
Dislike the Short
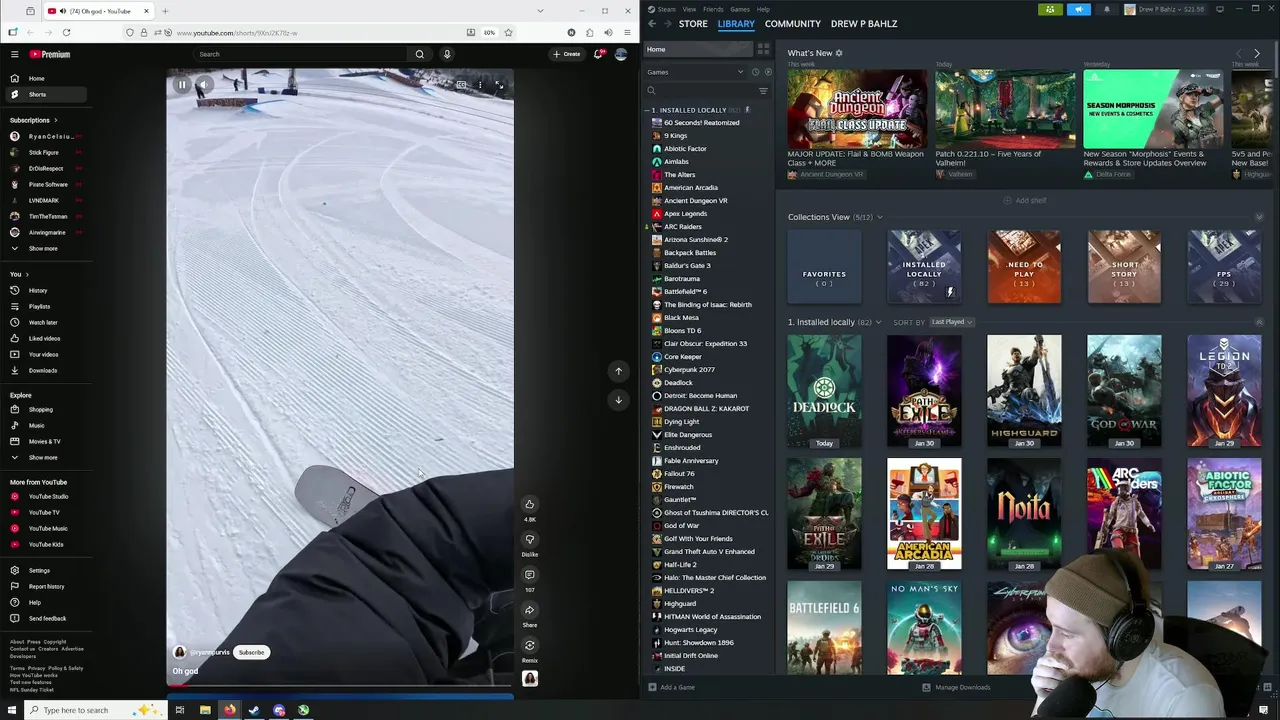pyautogui.click(x=530, y=539)
